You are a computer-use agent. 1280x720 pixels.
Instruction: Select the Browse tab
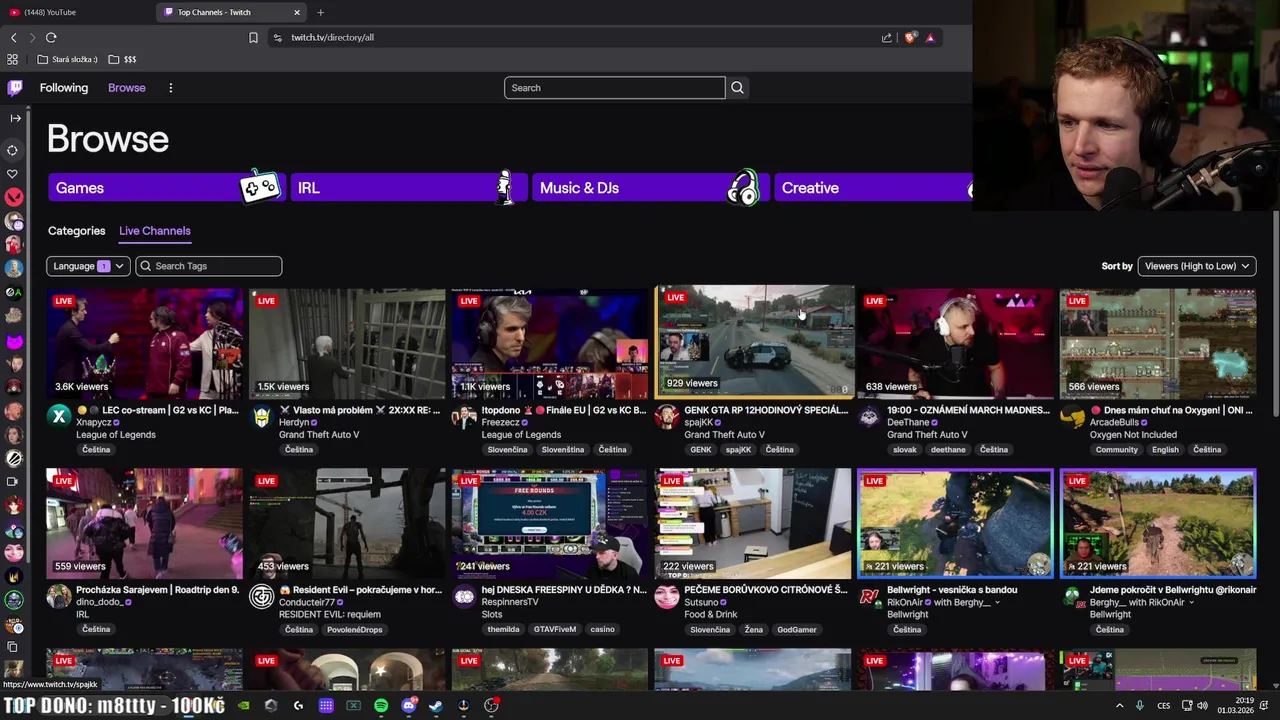(x=127, y=88)
